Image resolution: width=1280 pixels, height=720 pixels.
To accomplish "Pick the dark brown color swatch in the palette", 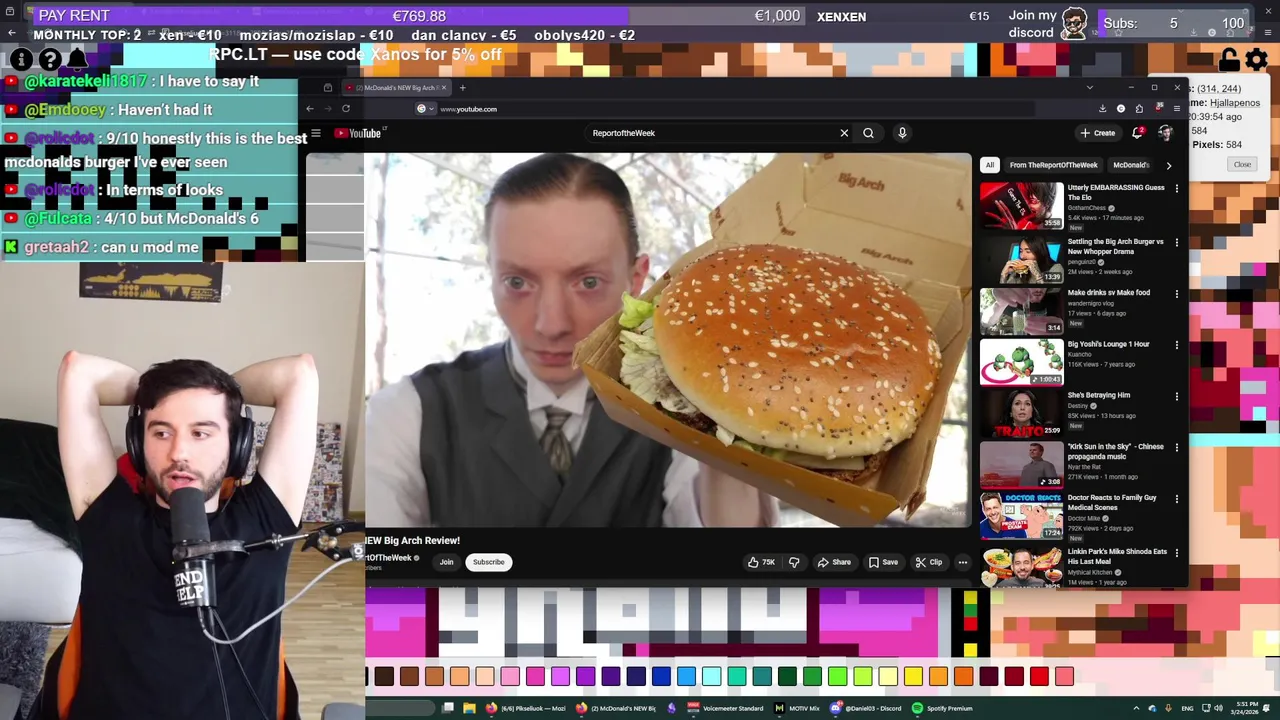I will pos(384,677).
